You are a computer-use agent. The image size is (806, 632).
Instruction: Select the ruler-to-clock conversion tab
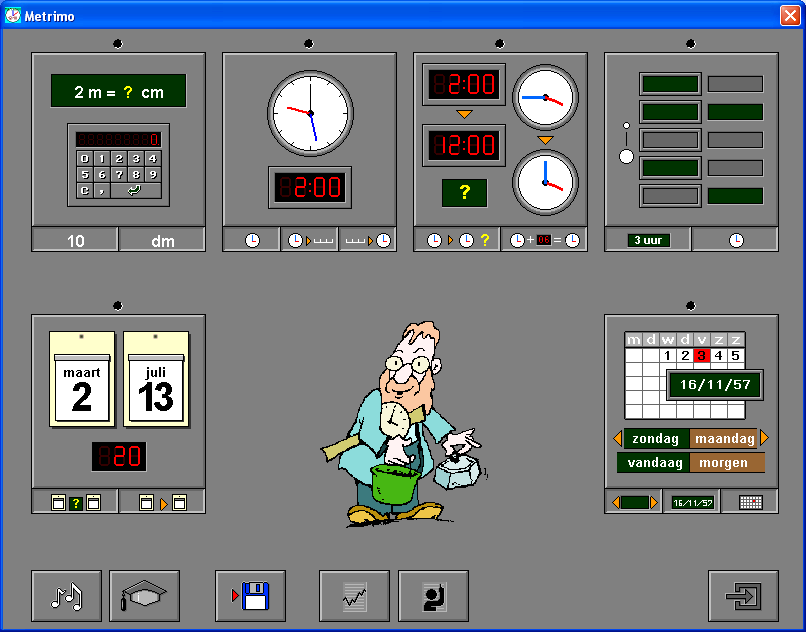pyautogui.click(x=368, y=240)
